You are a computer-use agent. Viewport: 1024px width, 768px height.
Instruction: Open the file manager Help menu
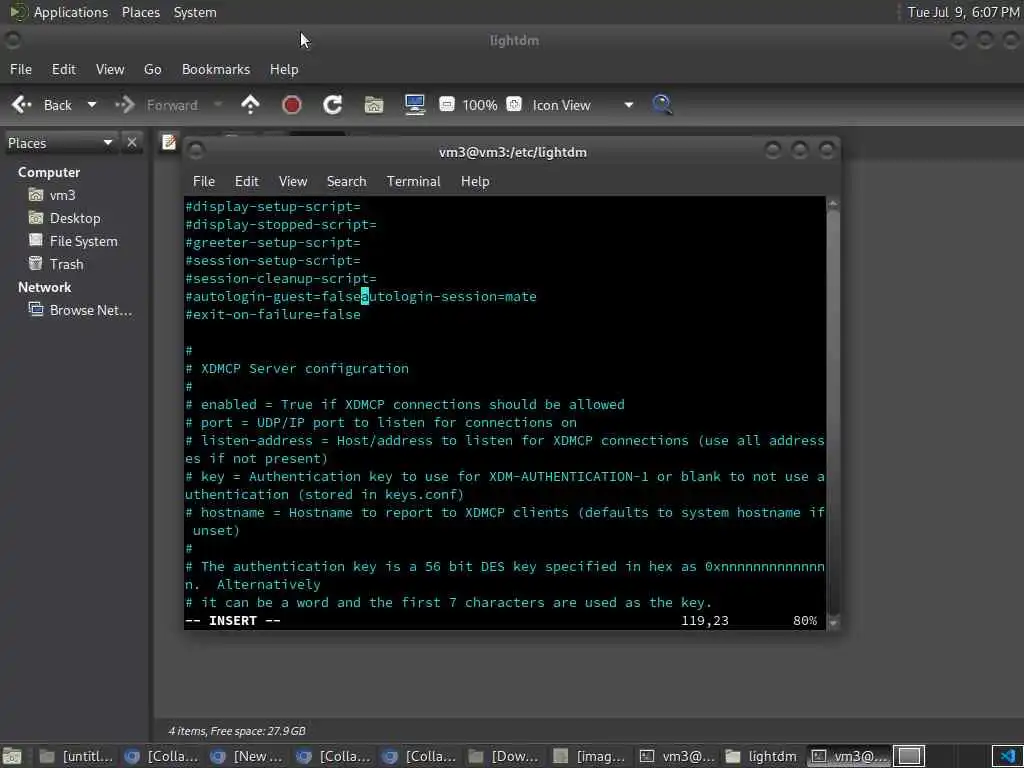click(x=283, y=69)
